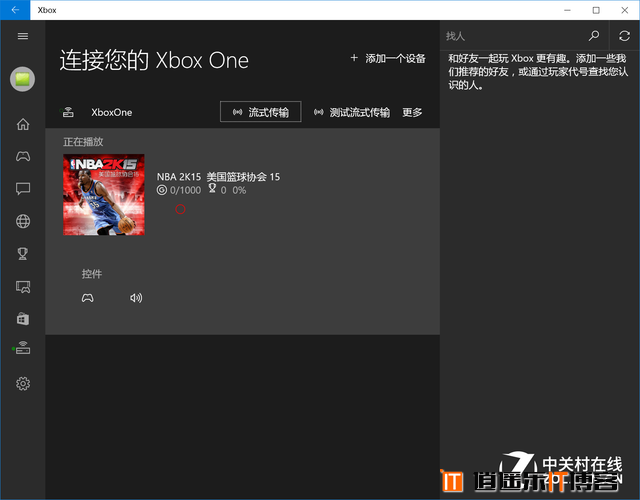
Task: Open Achievements trophy icon in sidebar
Action: point(23,254)
